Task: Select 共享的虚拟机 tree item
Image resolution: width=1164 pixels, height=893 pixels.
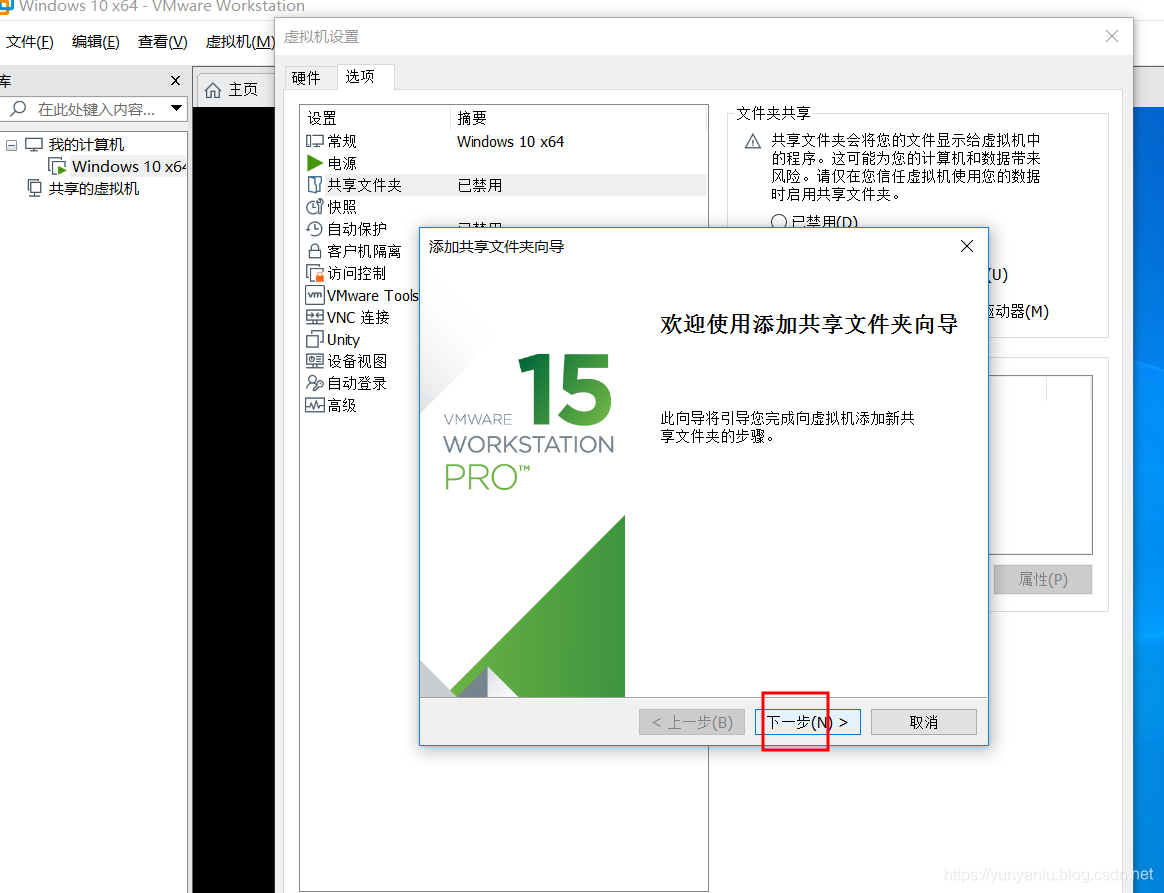Action: (x=94, y=189)
